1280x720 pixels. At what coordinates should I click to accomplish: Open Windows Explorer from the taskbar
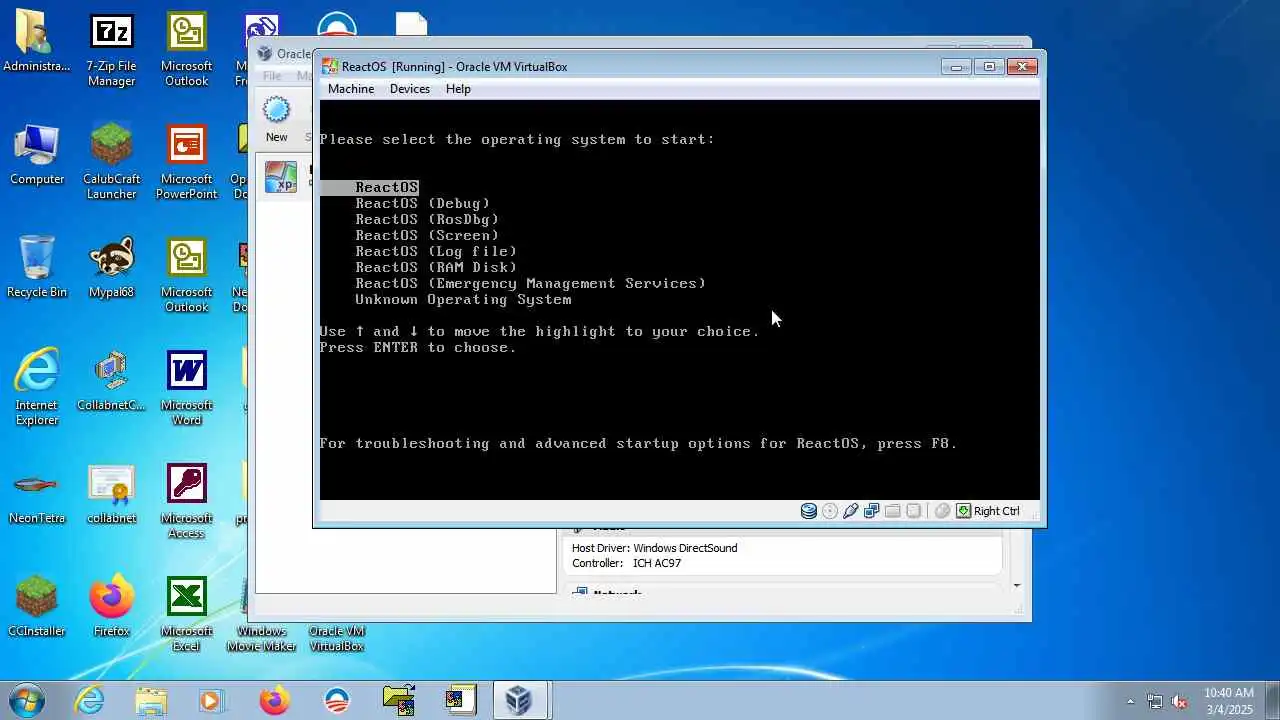(x=151, y=700)
